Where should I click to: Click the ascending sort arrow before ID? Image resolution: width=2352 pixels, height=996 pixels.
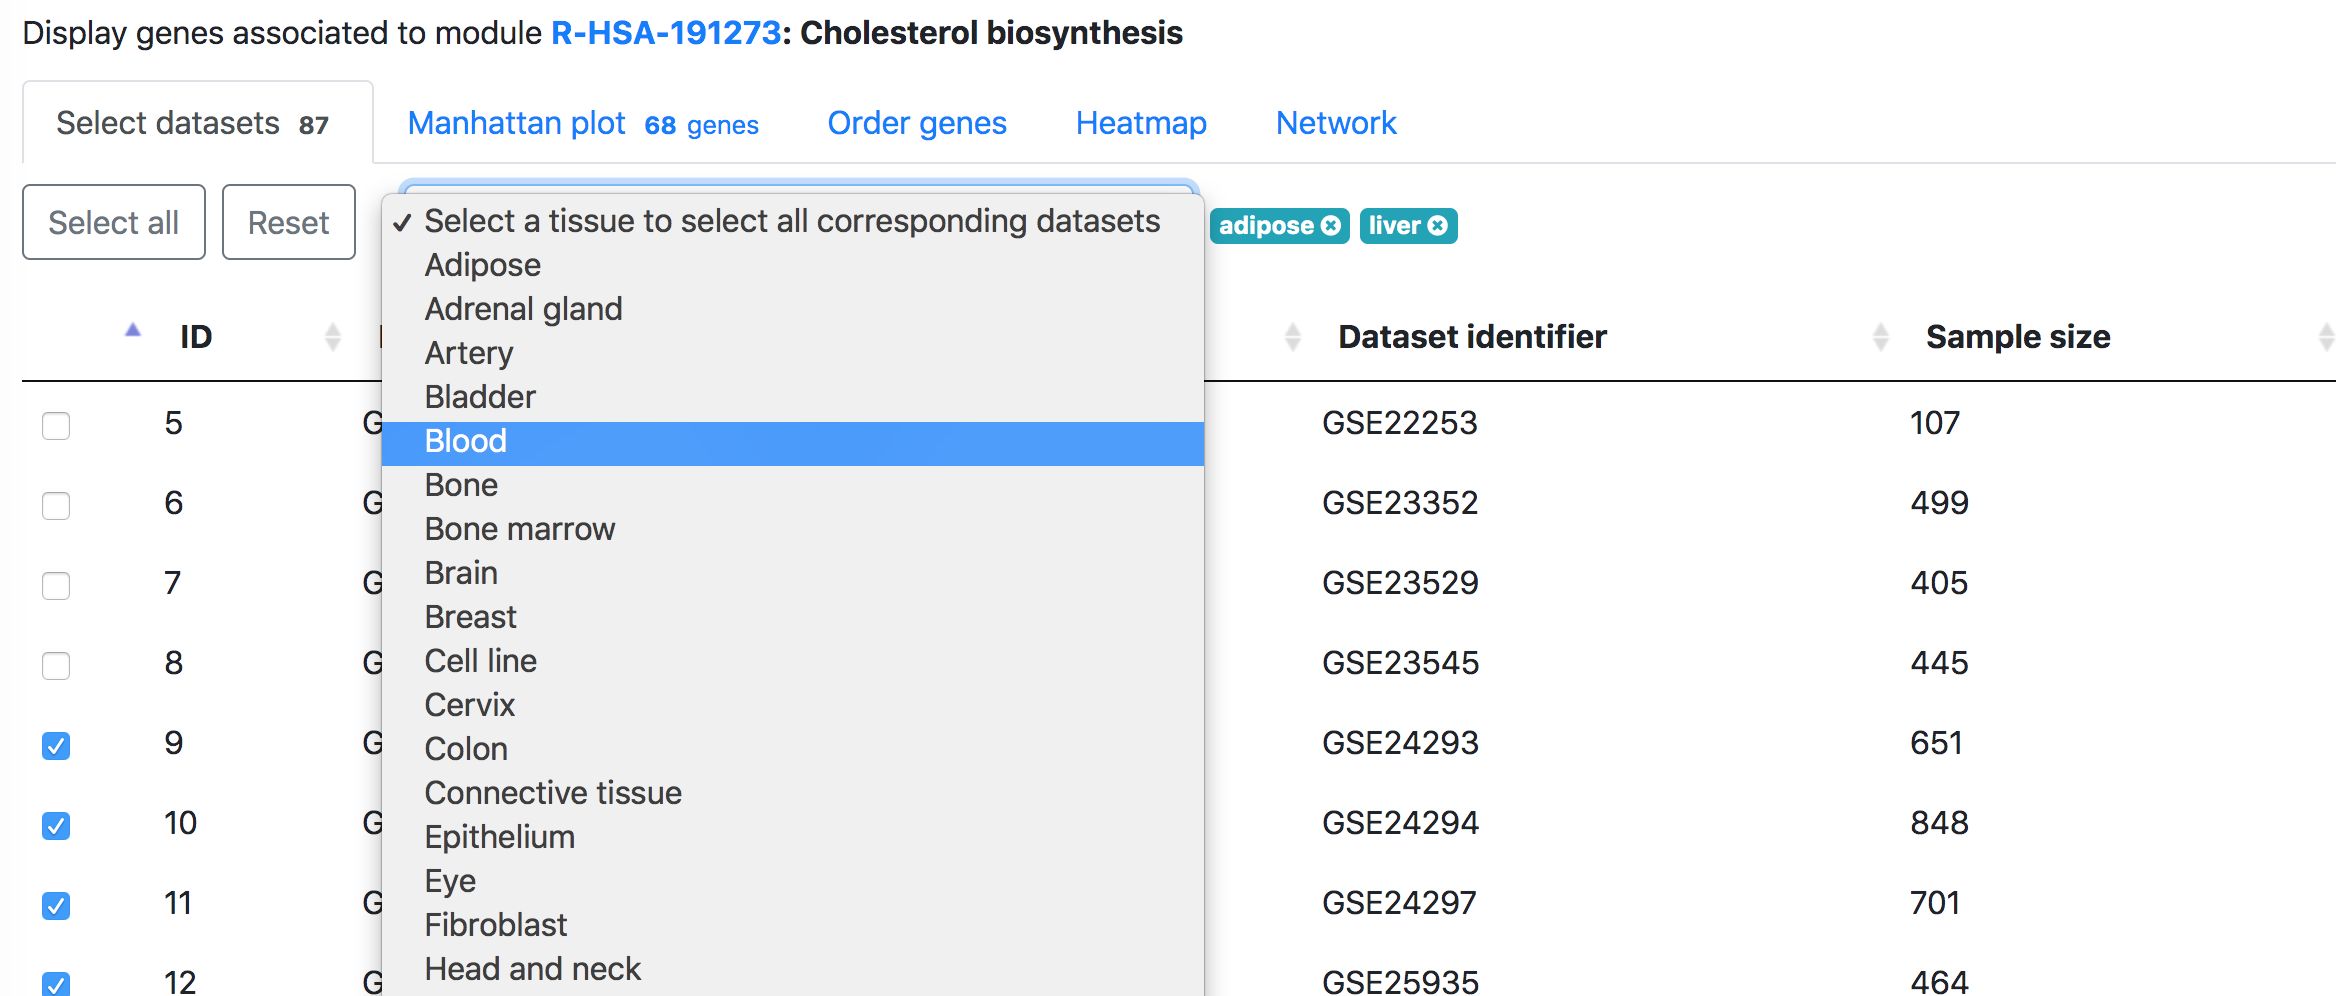pyautogui.click(x=133, y=330)
